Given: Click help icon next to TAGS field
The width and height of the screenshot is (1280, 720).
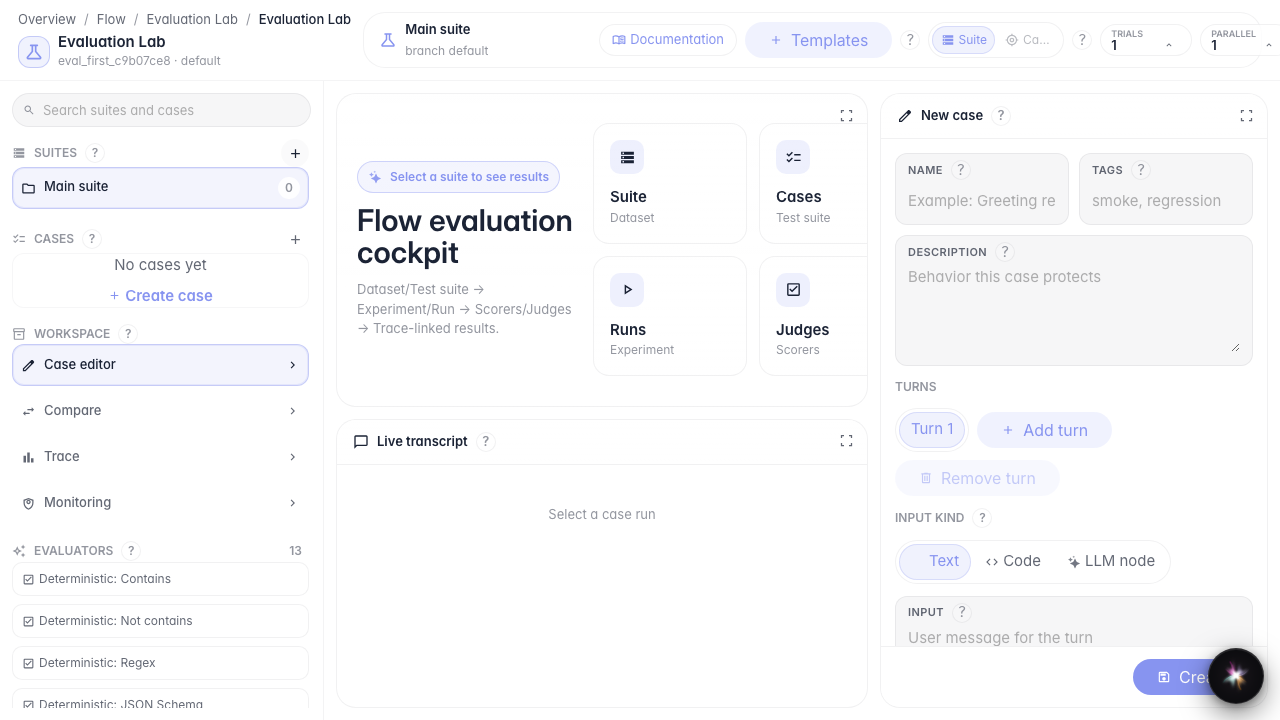Looking at the screenshot, I should pyautogui.click(x=1141, y=170).
